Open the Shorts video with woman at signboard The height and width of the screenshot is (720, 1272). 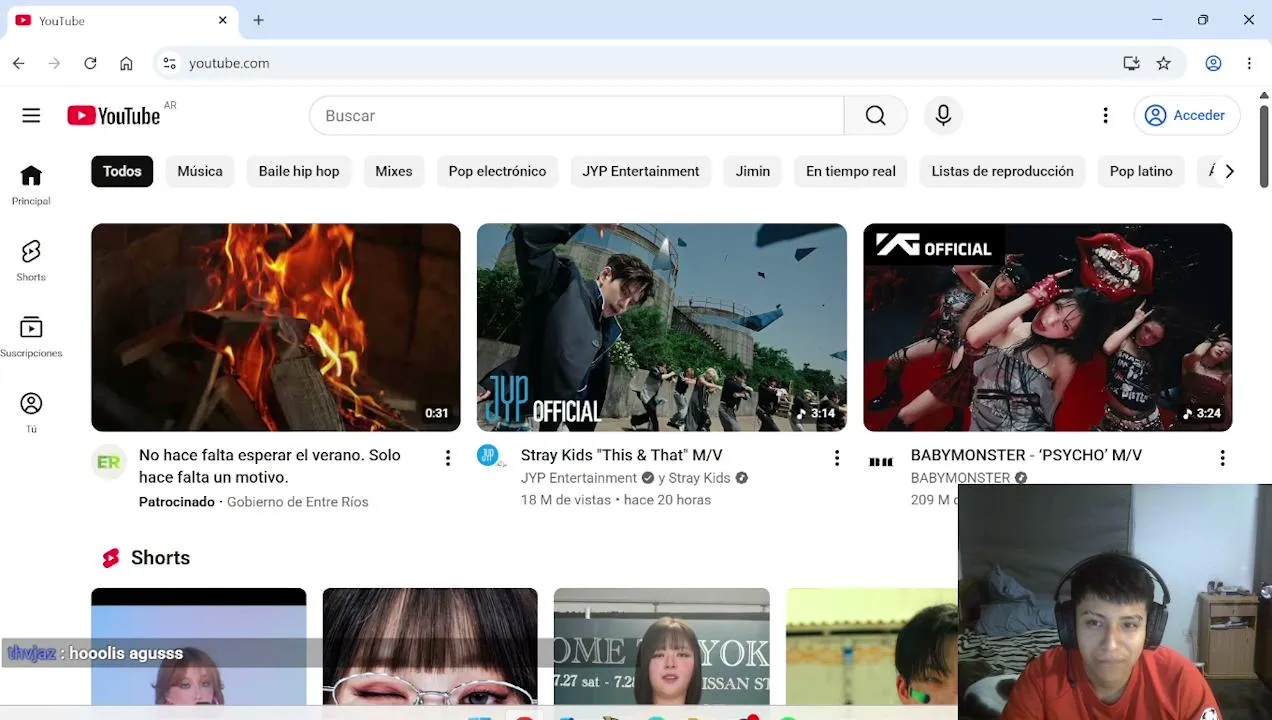pos(662,646)
